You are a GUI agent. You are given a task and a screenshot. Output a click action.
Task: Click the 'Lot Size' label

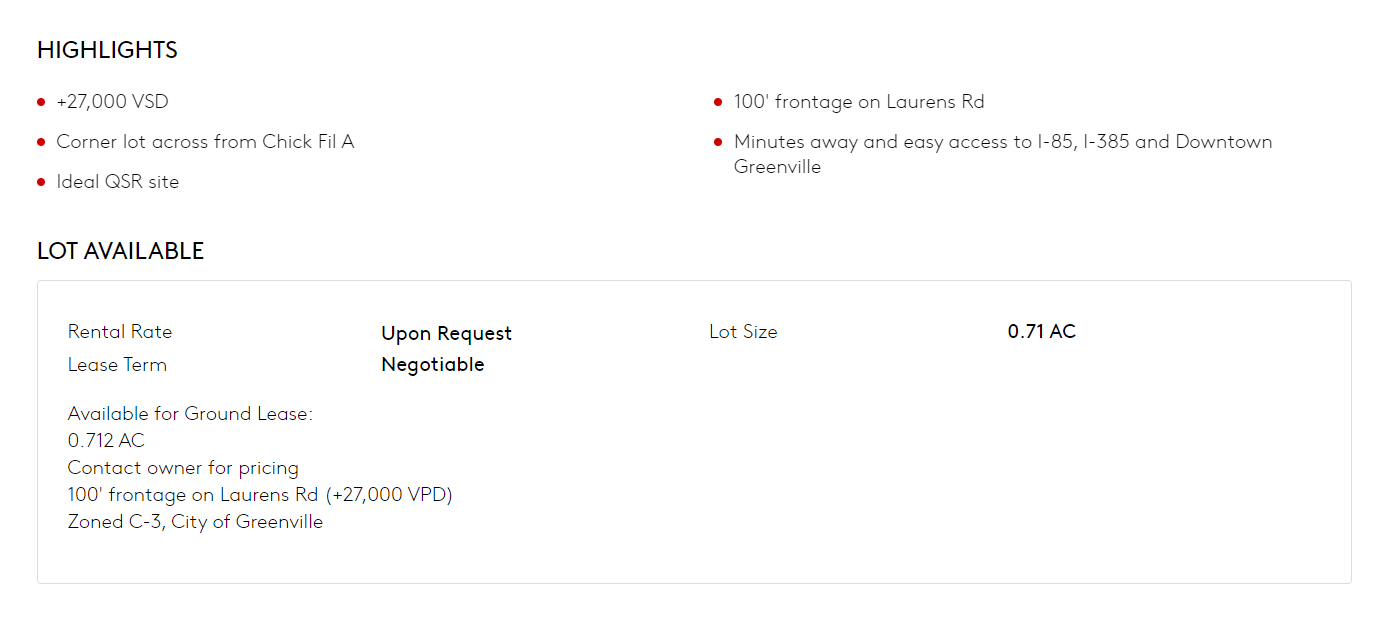[743, 332]
